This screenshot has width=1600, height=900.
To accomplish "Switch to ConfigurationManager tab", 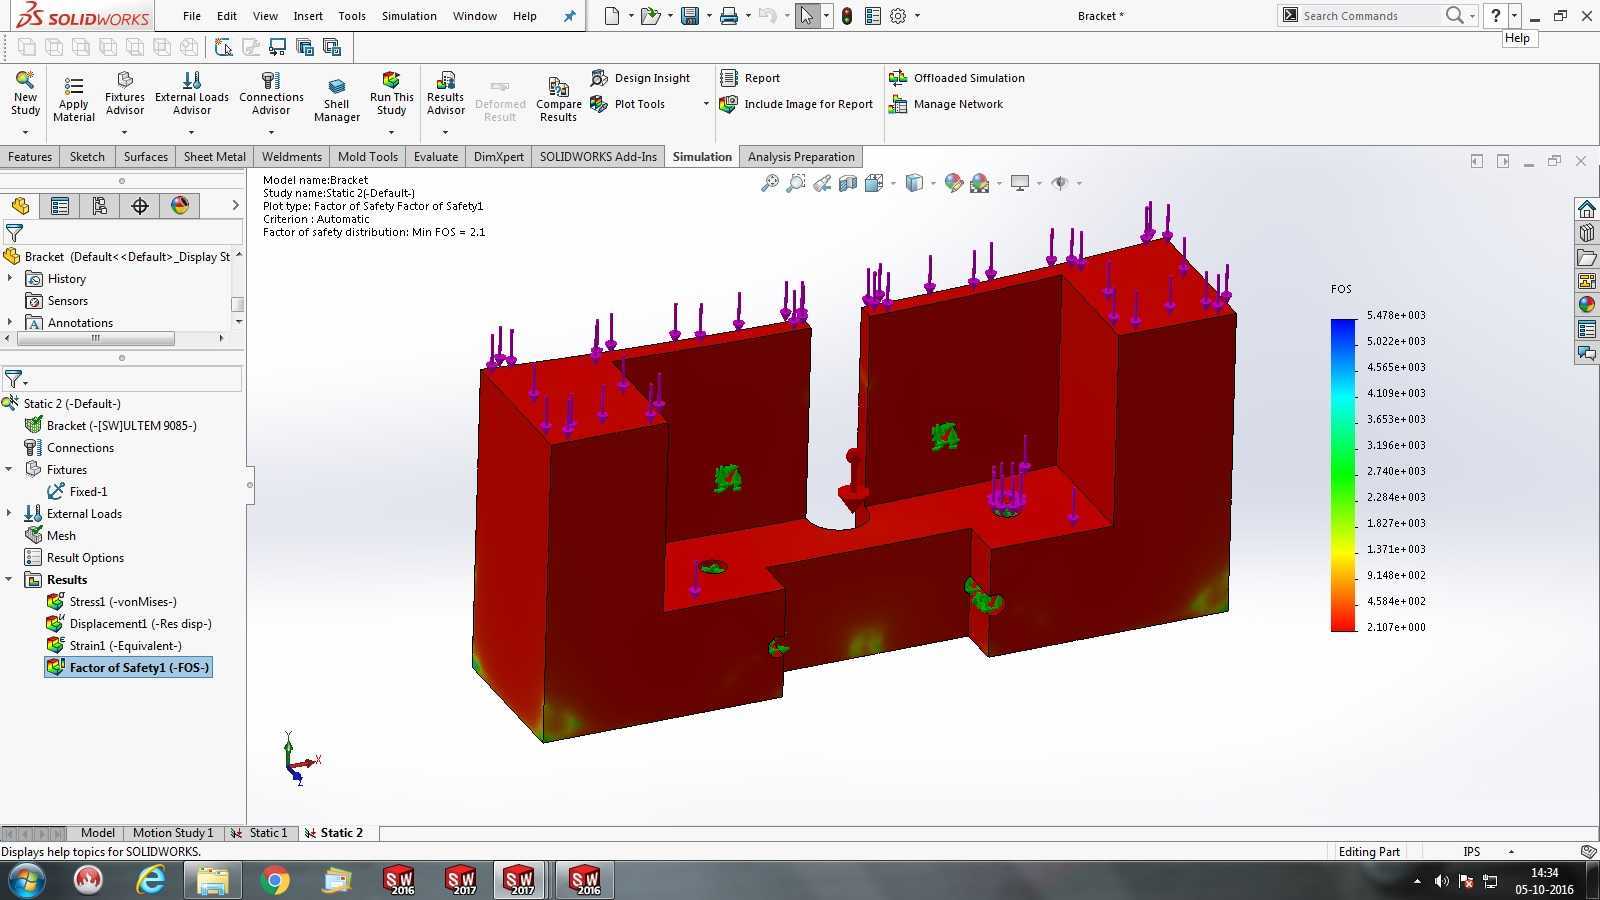I will click(100, 206).
